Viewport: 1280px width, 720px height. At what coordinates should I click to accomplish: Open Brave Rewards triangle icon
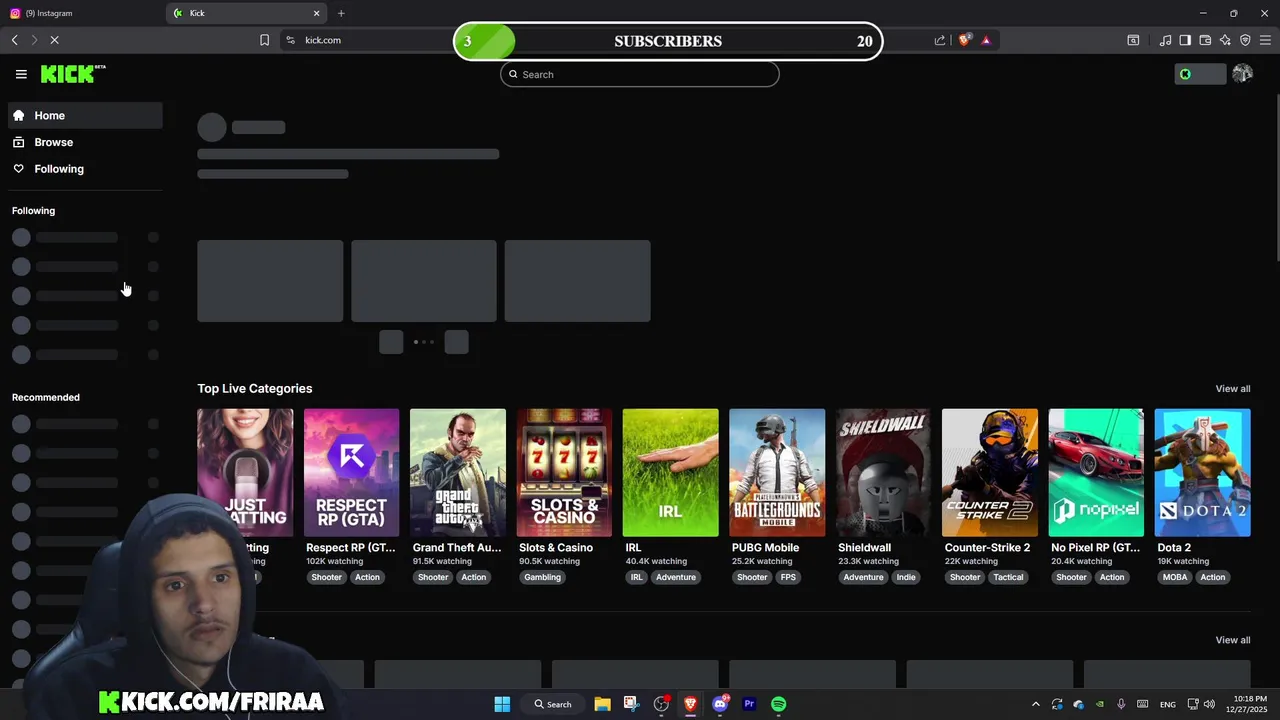click(986, 40)
